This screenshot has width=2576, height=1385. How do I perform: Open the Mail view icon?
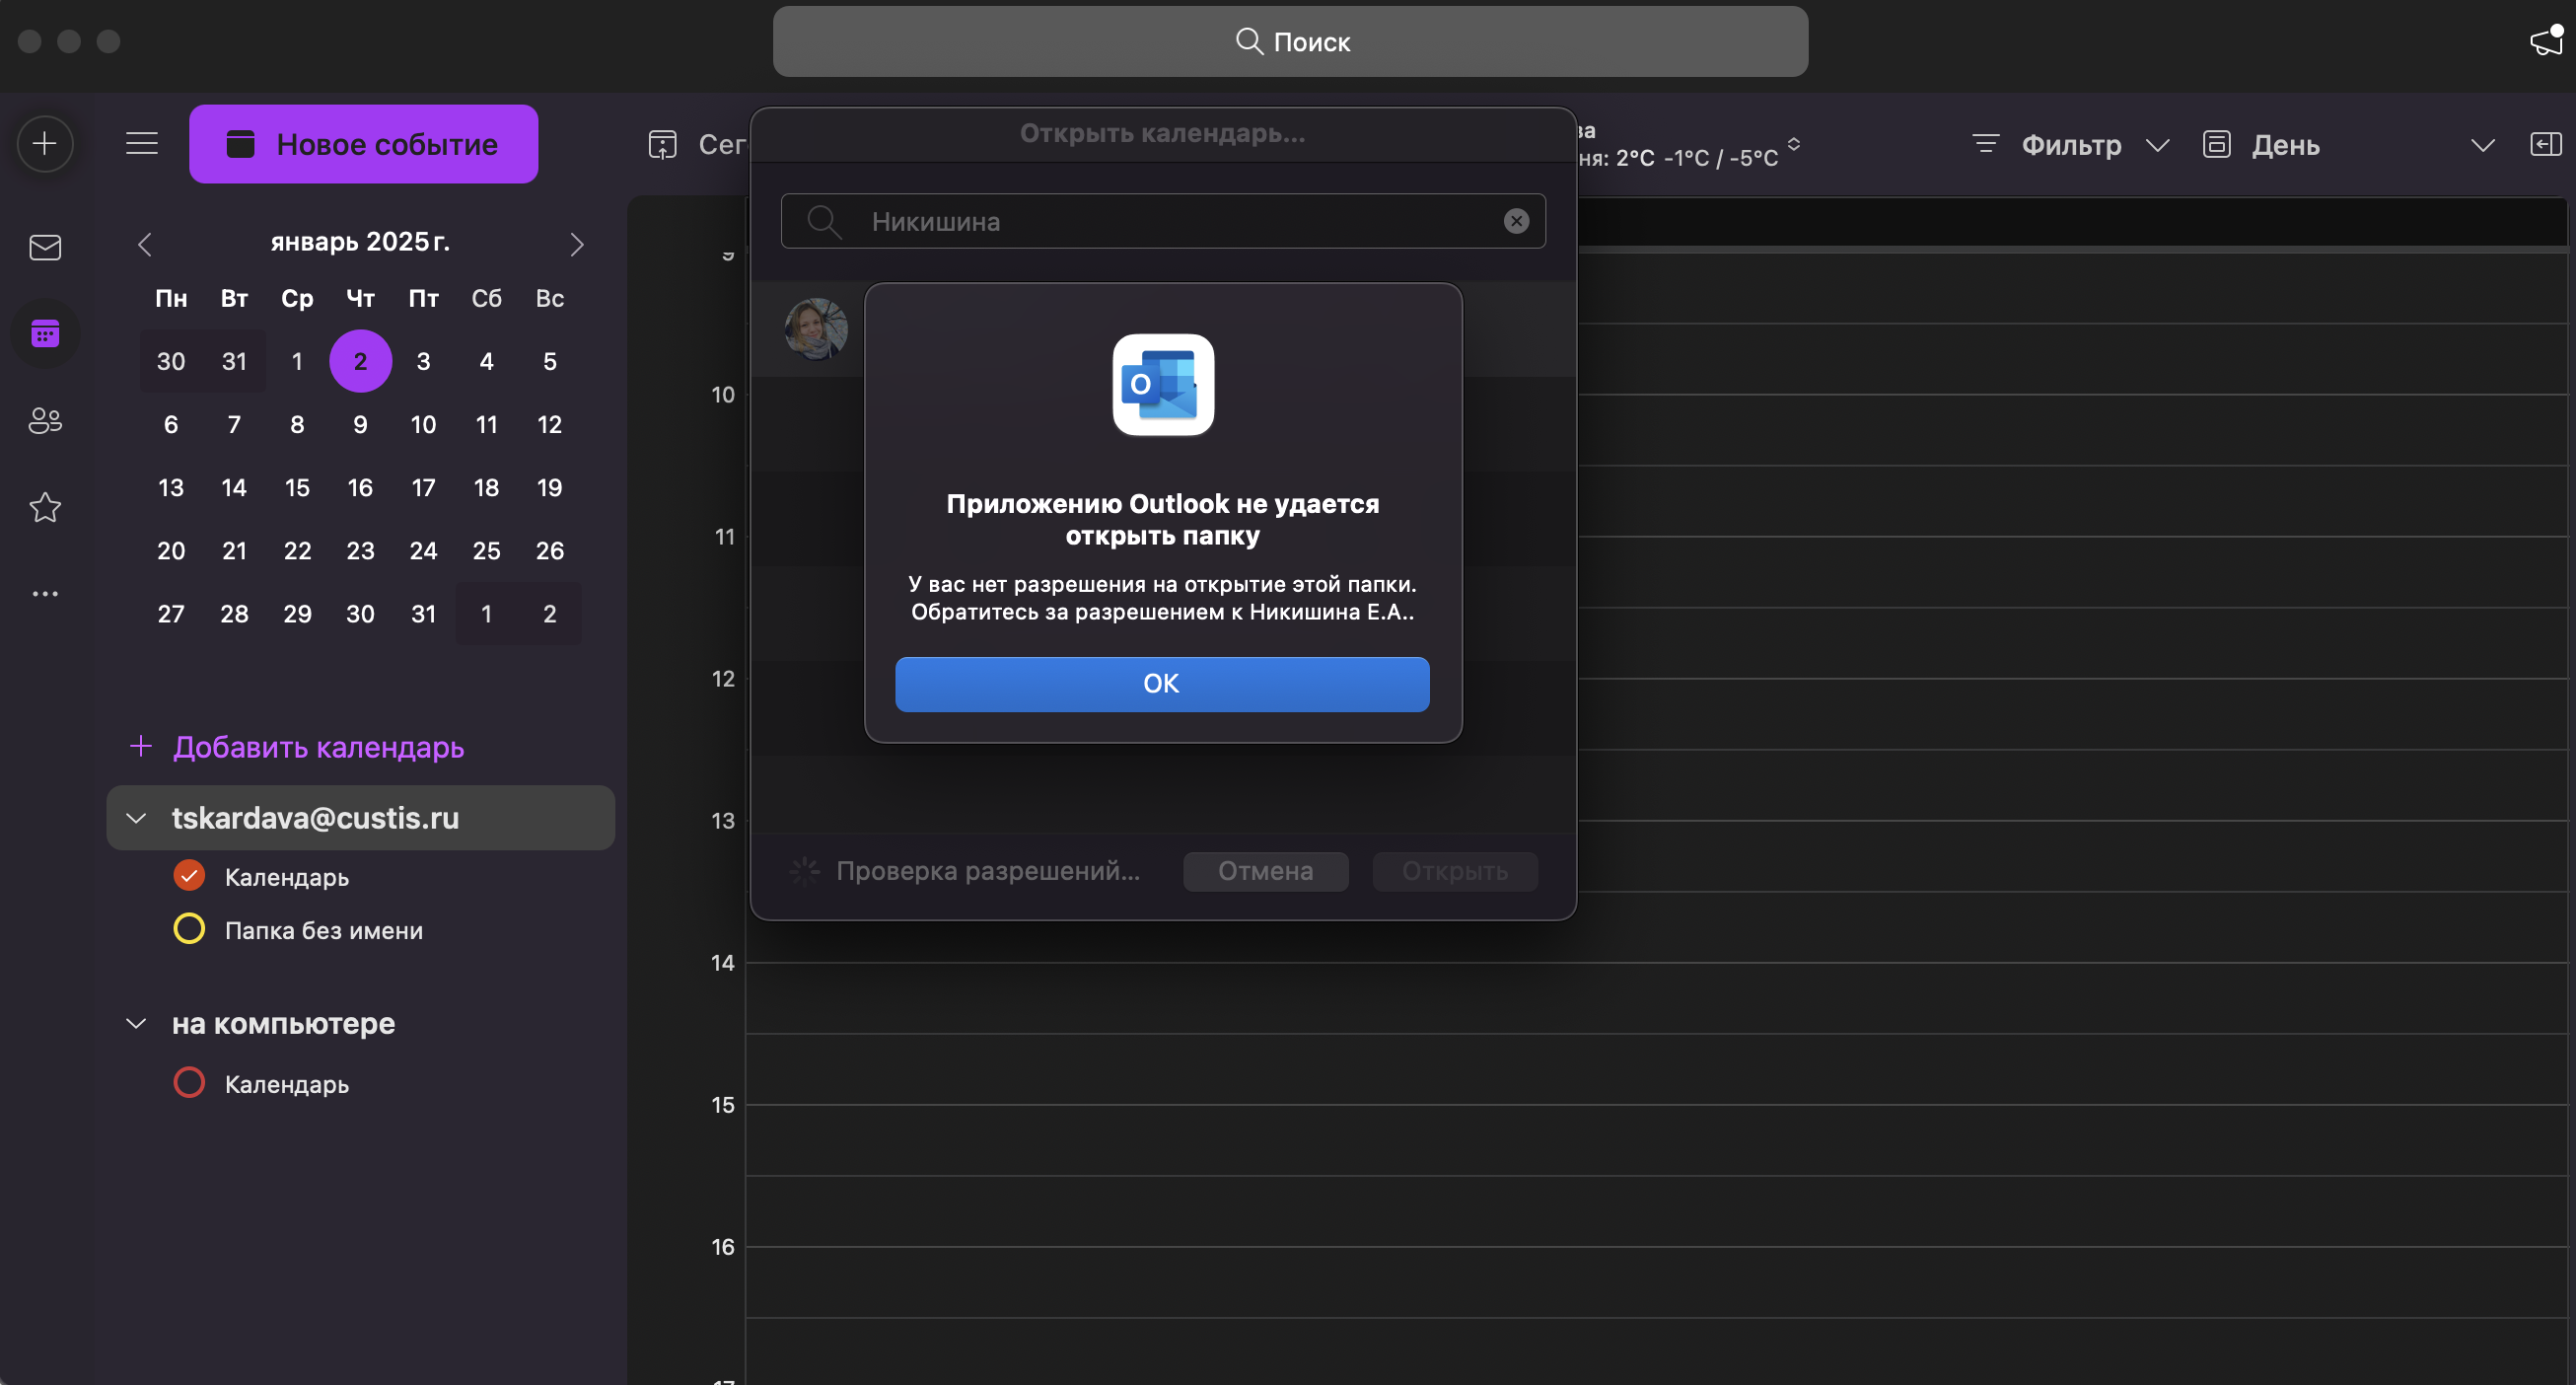(x=45, y=247)
